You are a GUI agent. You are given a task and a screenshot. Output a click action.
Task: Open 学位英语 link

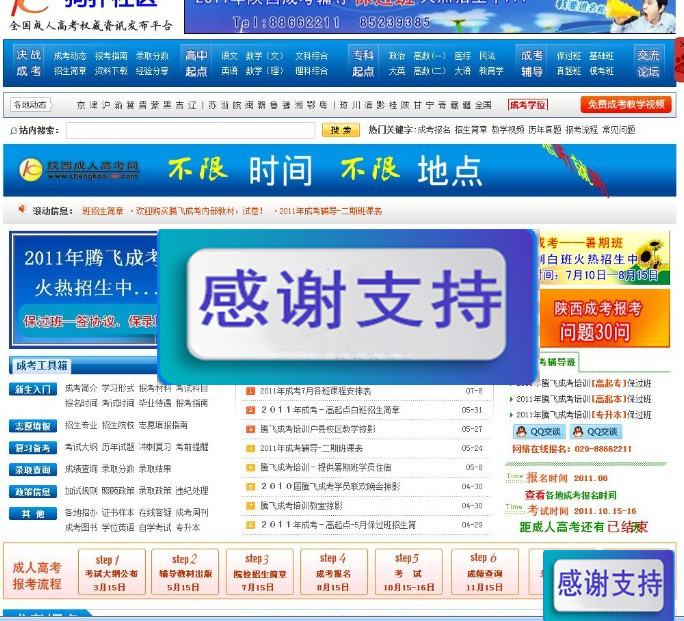pyautogui.click(x=118, y=528)
